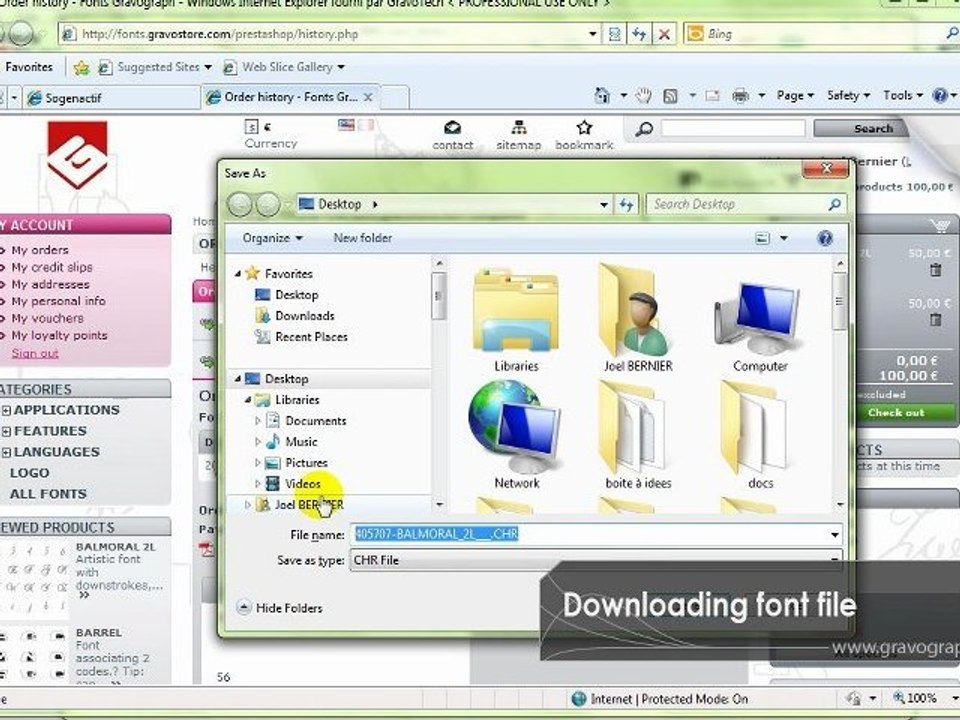This screenshot has height=720, width=960.
Task: Open the Tools menu
Action: (x=902, y=96)
